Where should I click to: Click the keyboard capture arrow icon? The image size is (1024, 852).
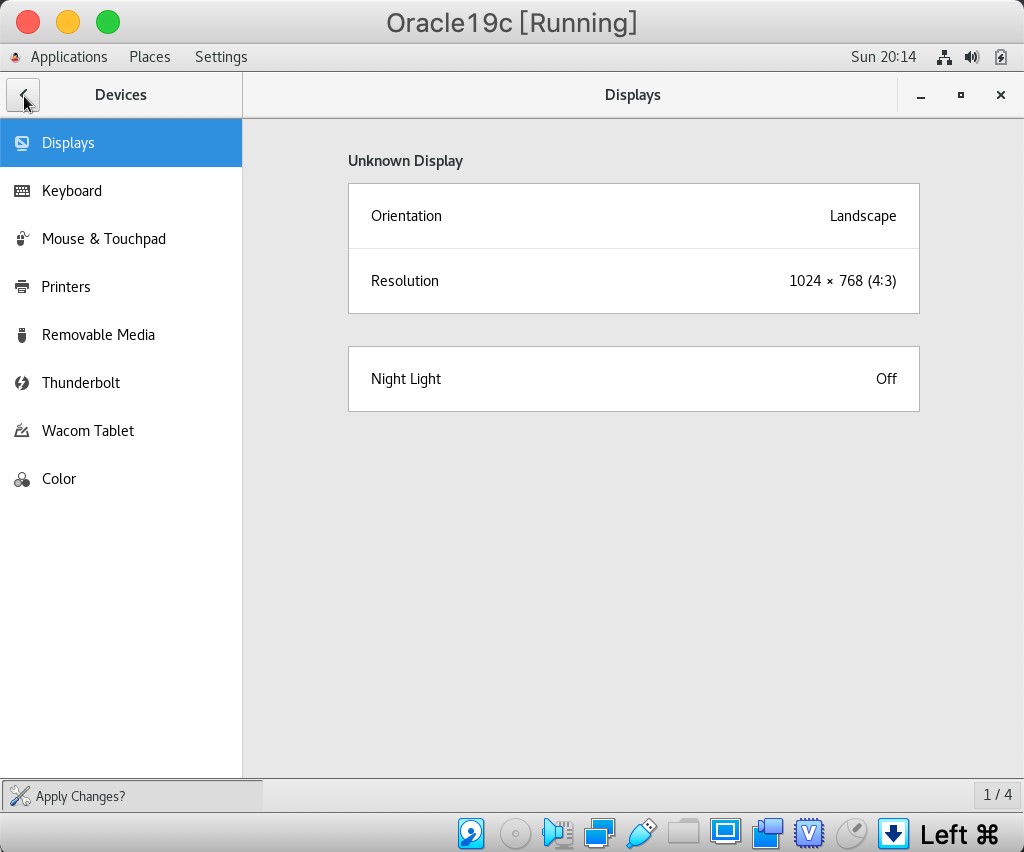(893, 834)
